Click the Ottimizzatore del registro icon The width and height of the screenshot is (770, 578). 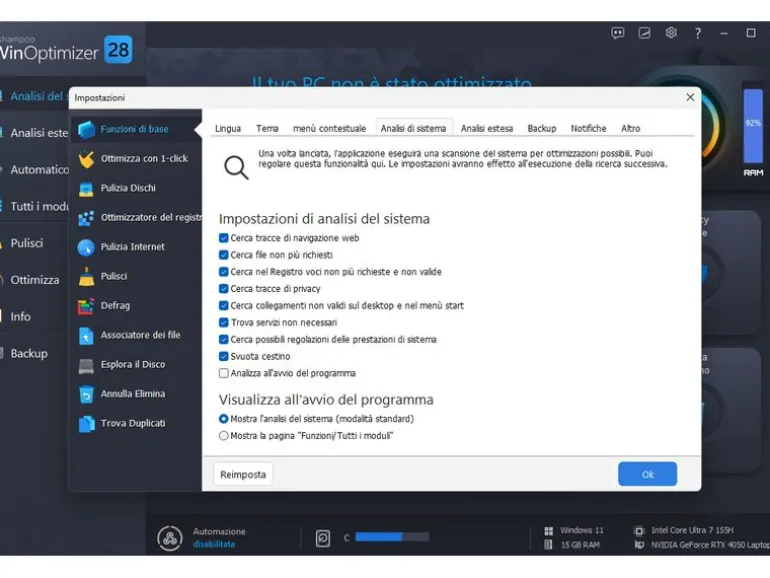pyautogui.click(x=86, y=218)
